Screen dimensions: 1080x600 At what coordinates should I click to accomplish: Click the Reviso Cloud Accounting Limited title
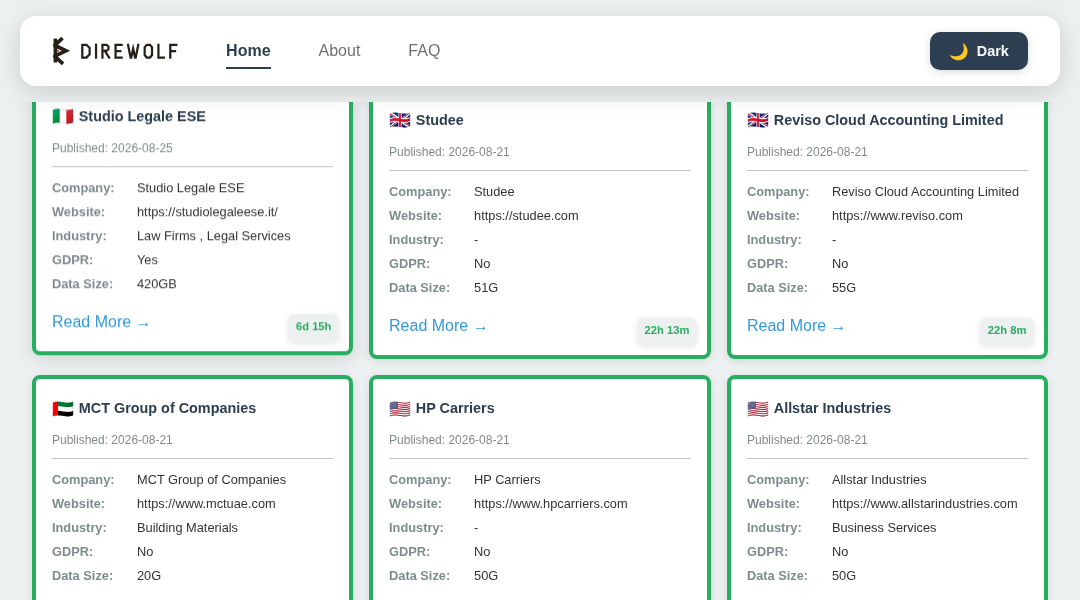click(888, 120)
